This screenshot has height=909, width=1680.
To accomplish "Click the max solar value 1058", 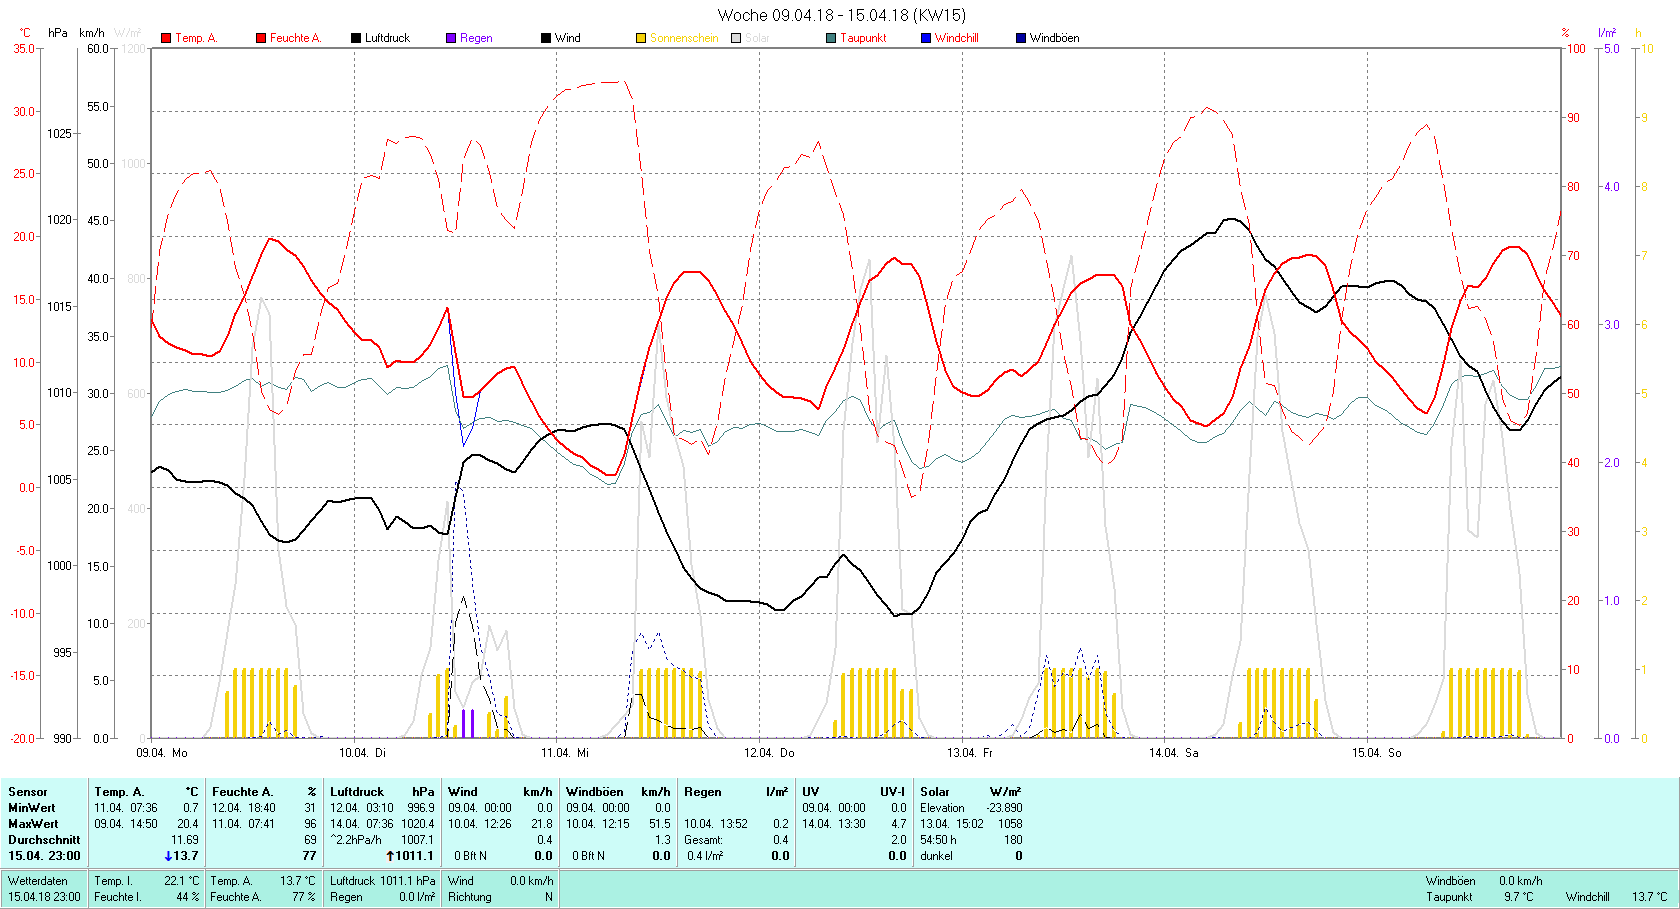I will pos(1010,823).
